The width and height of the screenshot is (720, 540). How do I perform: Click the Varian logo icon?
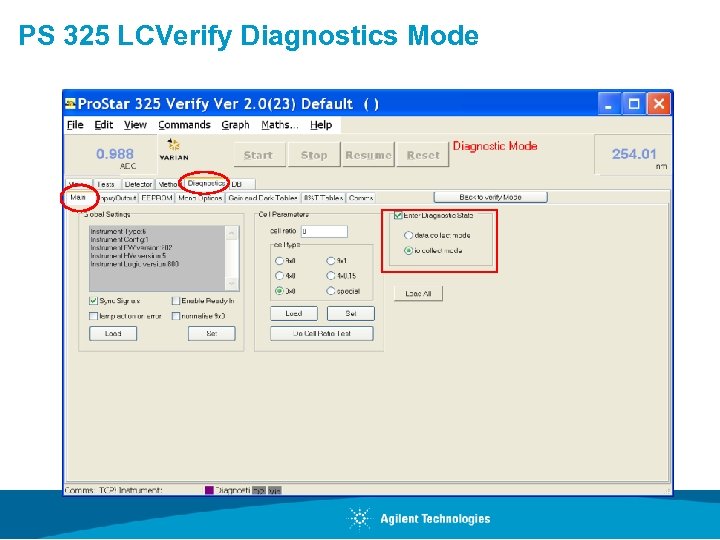(174, 150)
